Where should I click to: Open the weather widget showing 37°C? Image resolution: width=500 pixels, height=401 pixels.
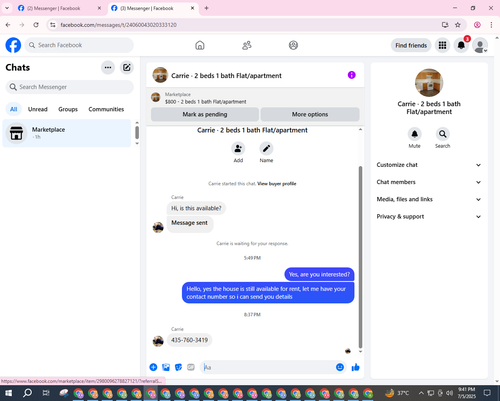click(397, 393)
